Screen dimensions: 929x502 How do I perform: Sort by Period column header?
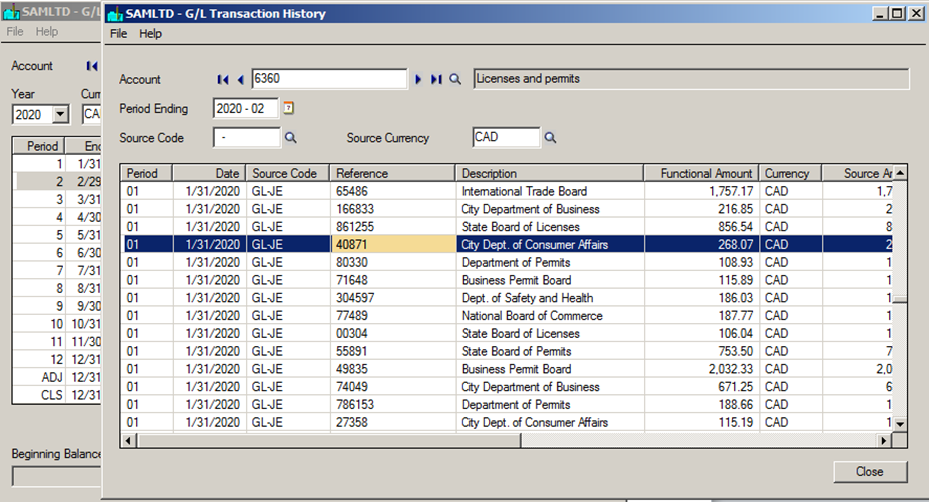coord(146,173)
